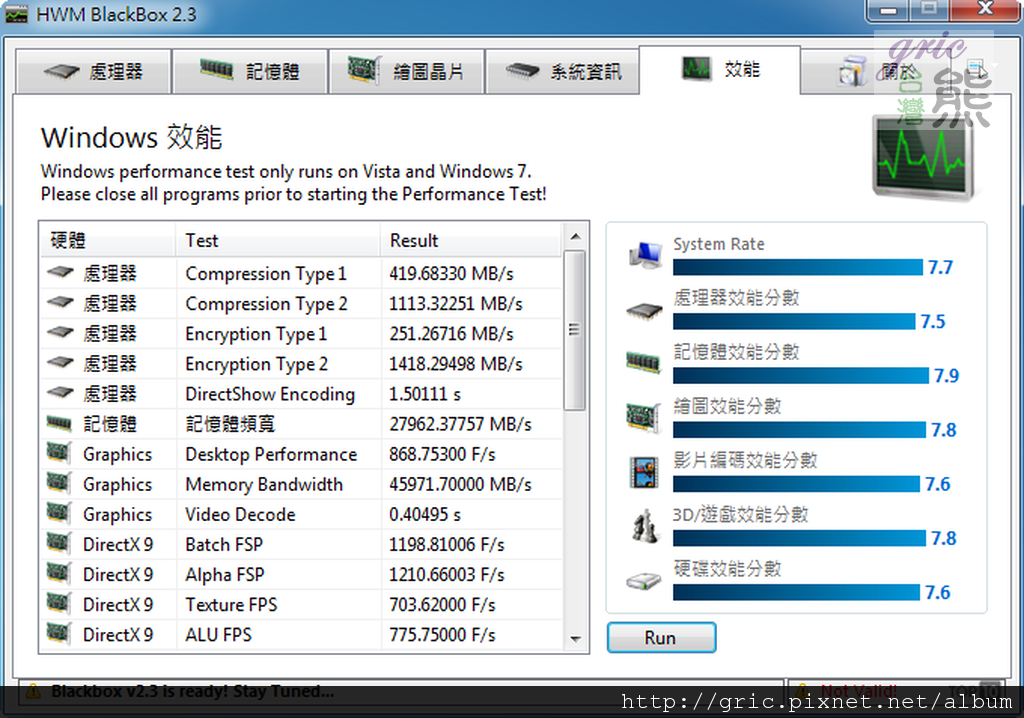Click the result value 27962.37757 MB/s
Viewport: 1024px width, 718px height.
[460, 424]
